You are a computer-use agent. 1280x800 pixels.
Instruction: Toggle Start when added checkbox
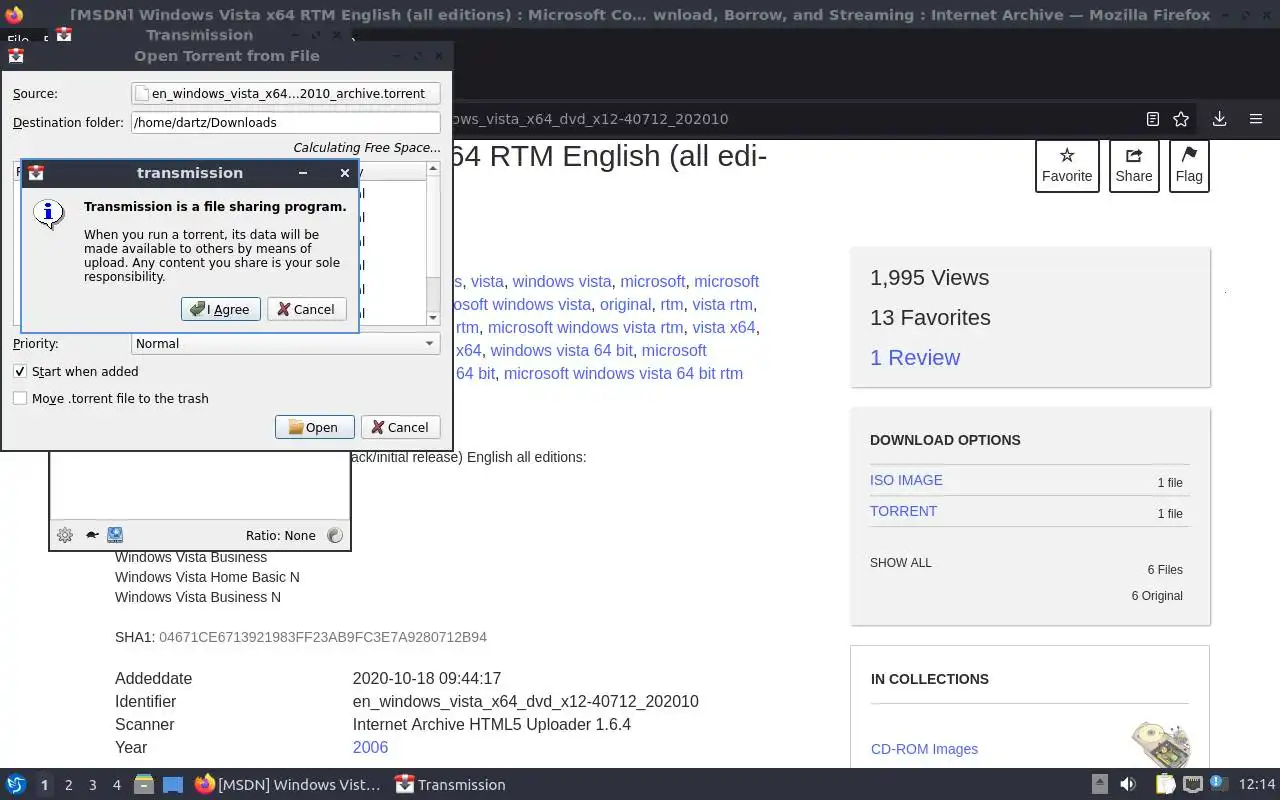click(x=20, y=371)
